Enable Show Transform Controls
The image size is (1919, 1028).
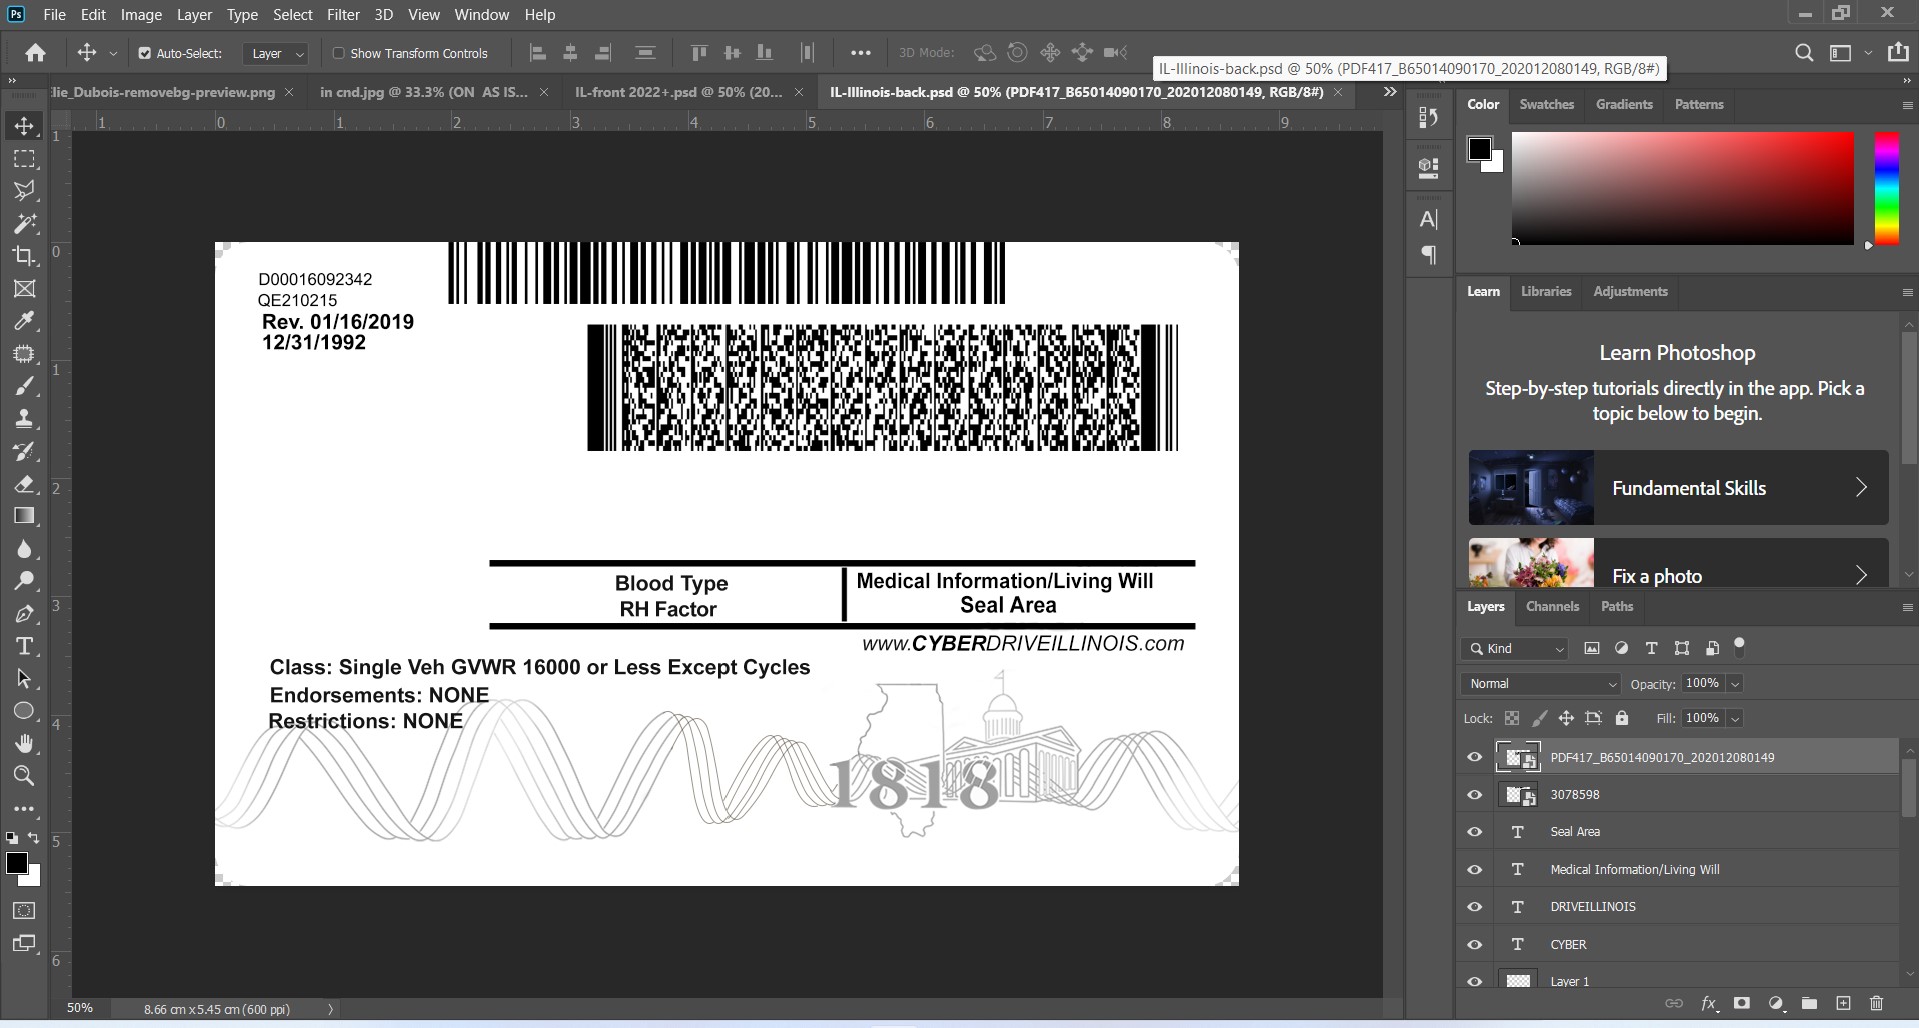point(338,53)
